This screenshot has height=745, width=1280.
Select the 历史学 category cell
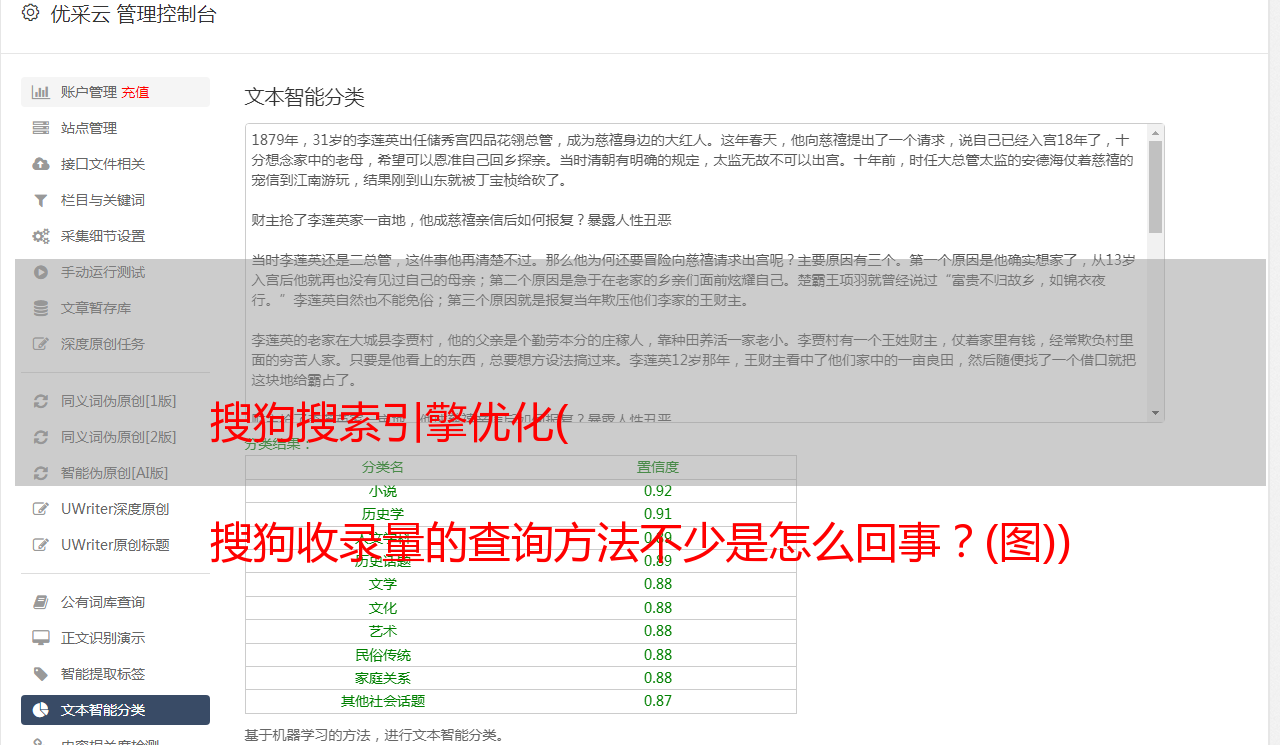[x=383, y=514]
